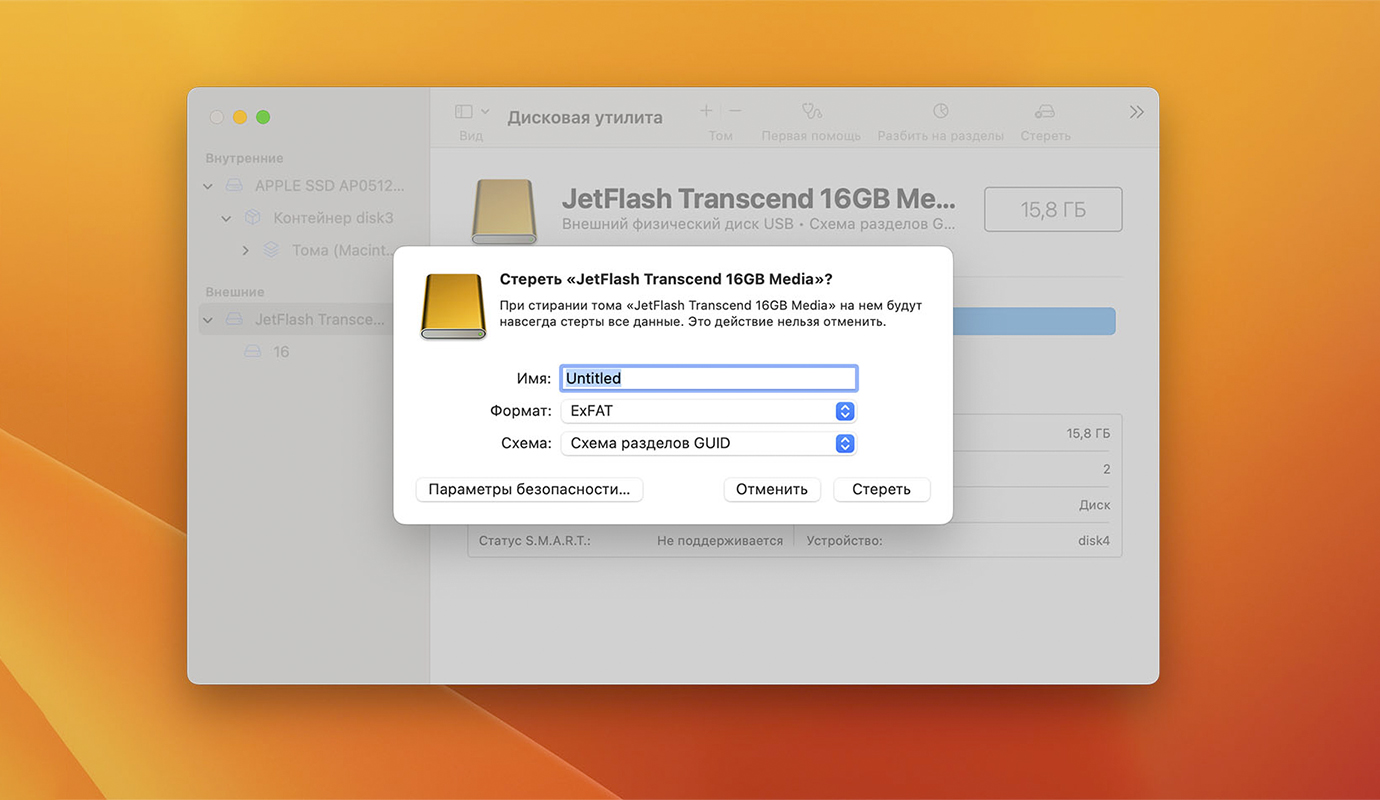
Task: Click the large JetFlash drive icon in main pane
Action: coord(504,212)
